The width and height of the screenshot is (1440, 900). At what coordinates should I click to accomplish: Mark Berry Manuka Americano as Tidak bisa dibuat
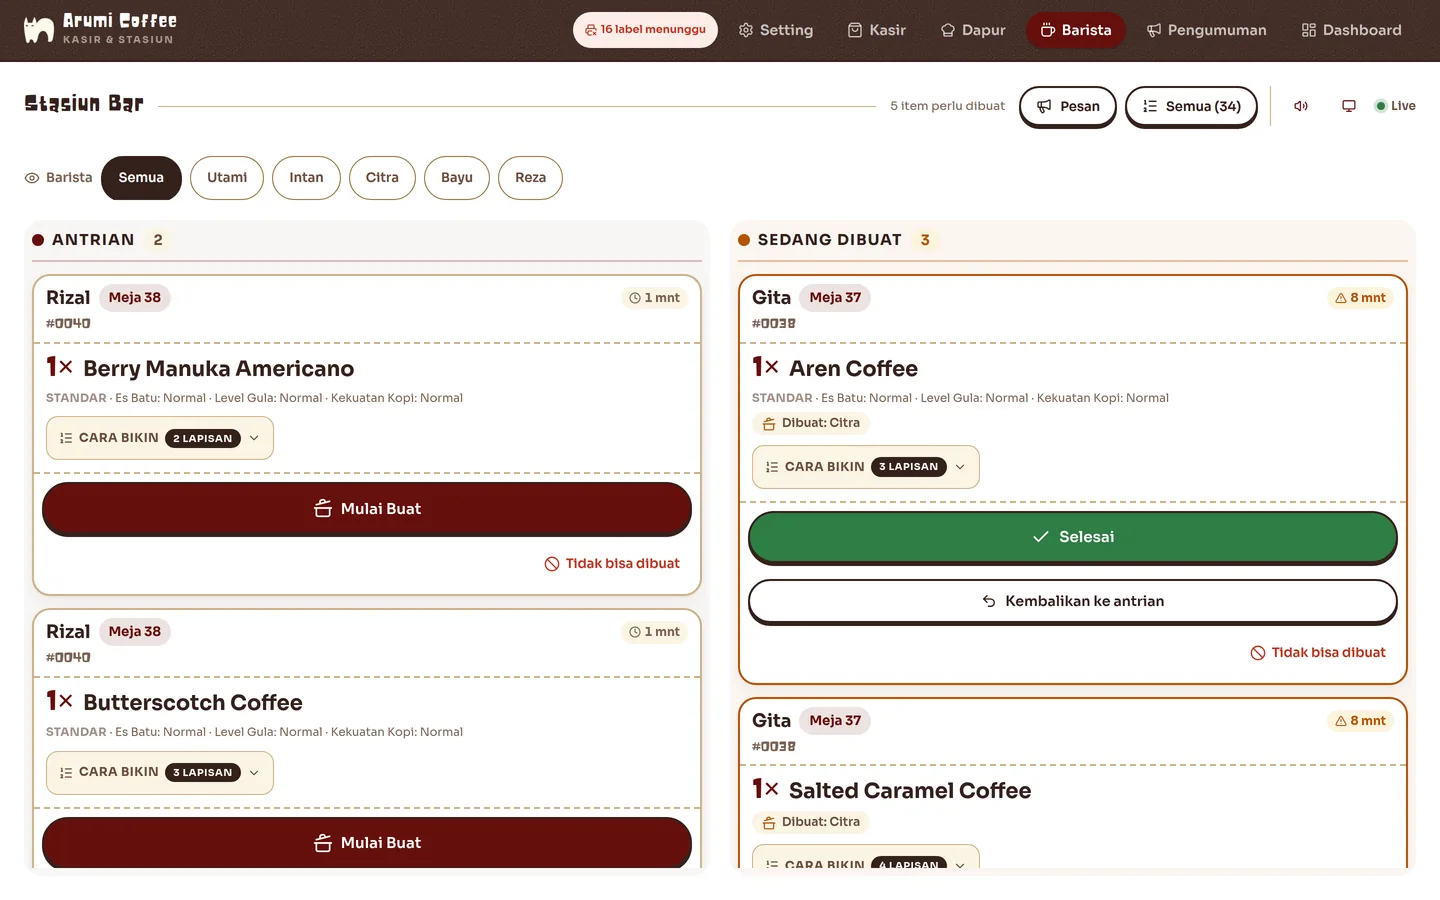(x=612, y=564)
